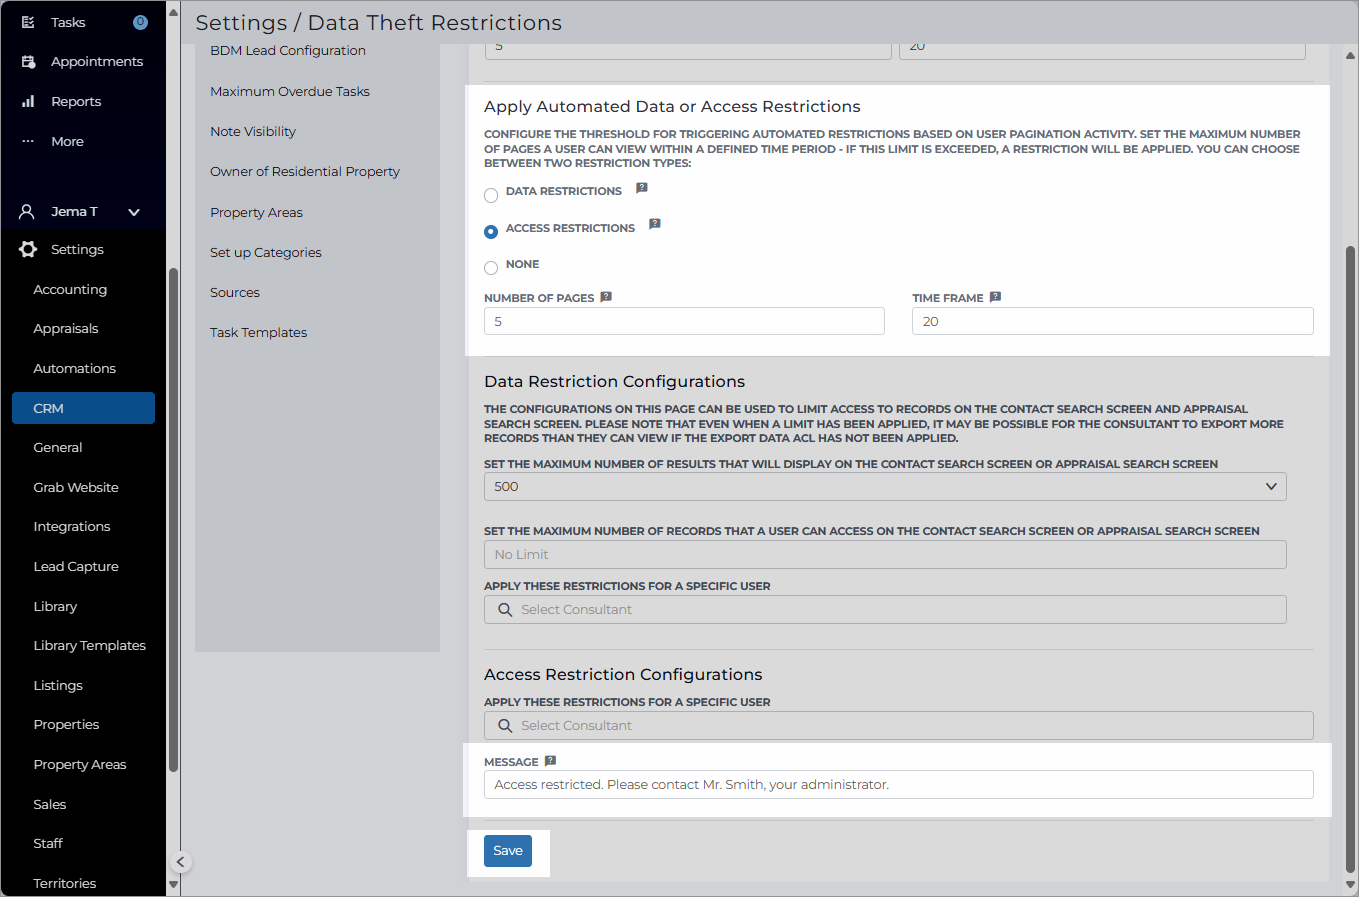The width and height of the screenshot is (1359, 897).
Task: Click the main page vertical scrollbar
Action: (1351, 560)
